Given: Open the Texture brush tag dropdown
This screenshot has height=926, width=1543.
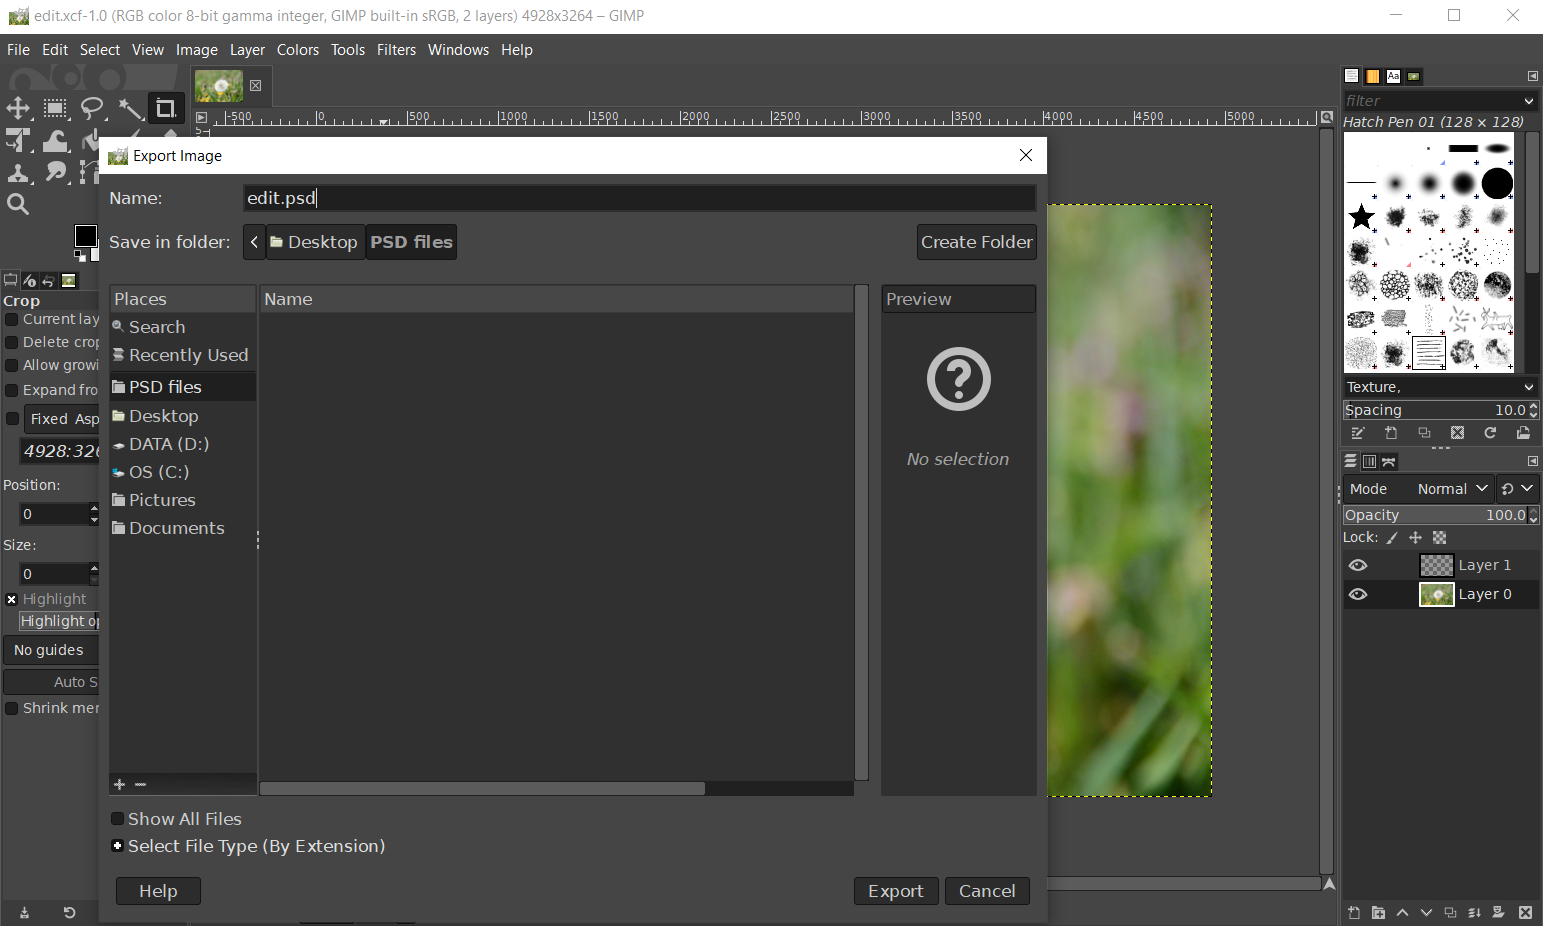Looking at the screenshot, I should click(1439, 387).
